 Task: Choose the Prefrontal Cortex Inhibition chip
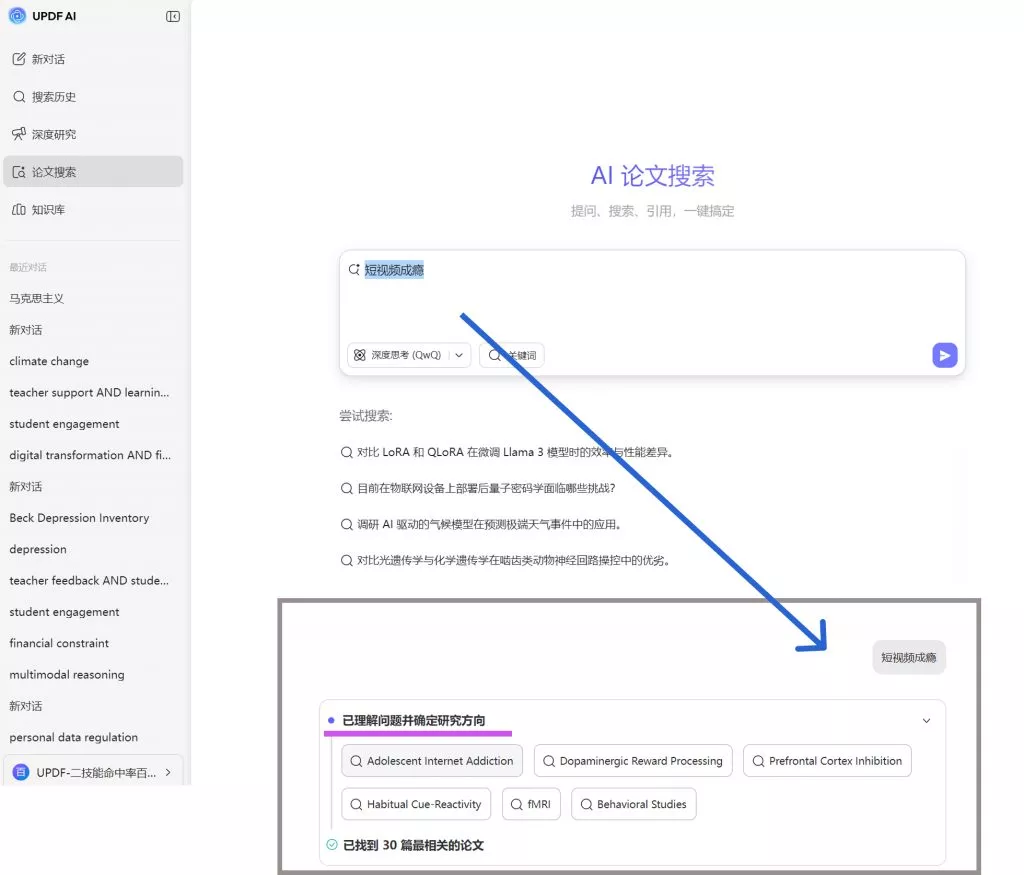[x=827, y=761]
